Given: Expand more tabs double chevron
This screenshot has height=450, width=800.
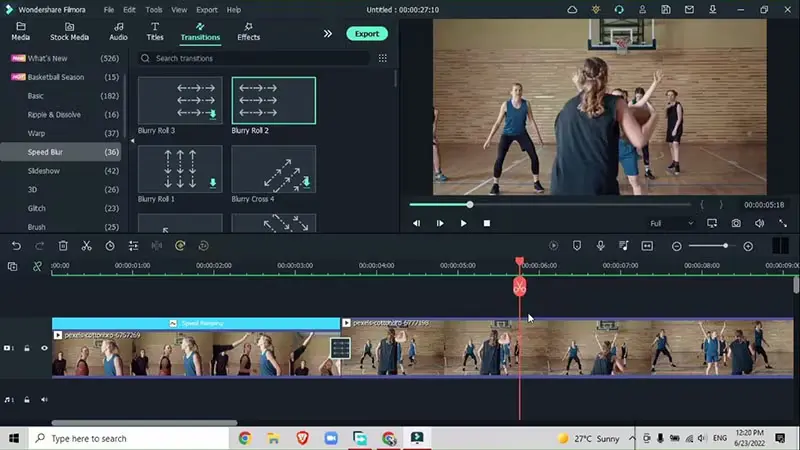Looking at the screenshot, I should 327,33.
